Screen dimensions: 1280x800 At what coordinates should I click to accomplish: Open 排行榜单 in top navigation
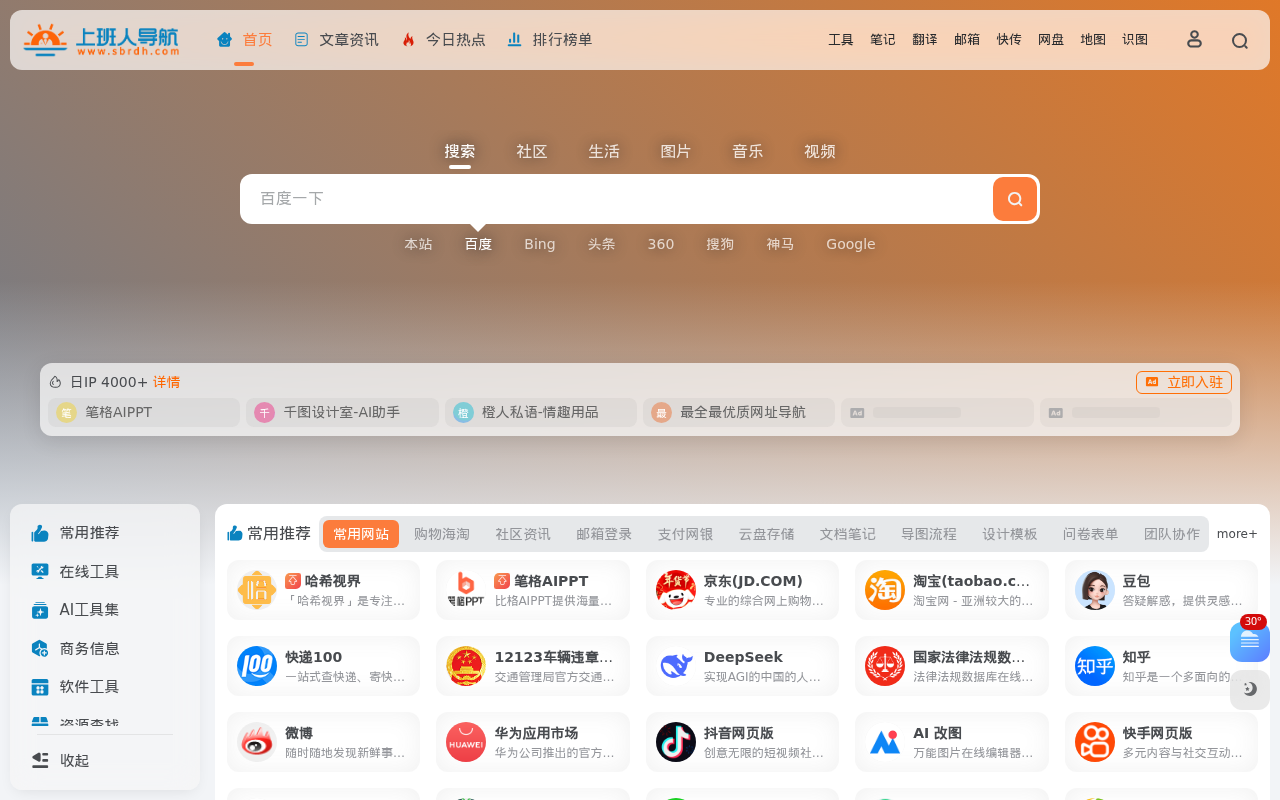pos(550,40)
